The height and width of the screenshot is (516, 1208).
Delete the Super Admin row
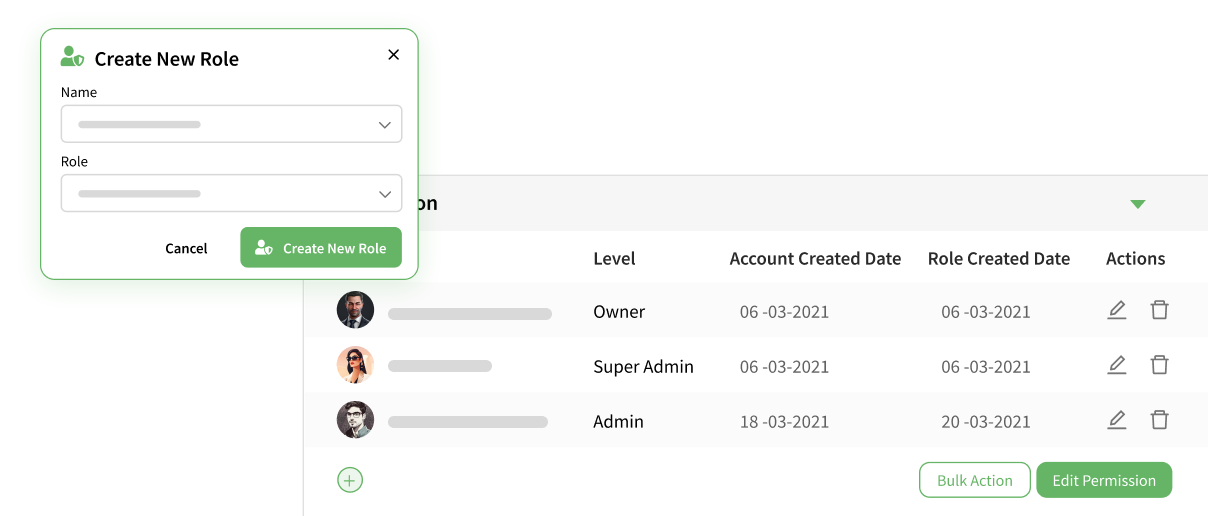coord(1159,365)
